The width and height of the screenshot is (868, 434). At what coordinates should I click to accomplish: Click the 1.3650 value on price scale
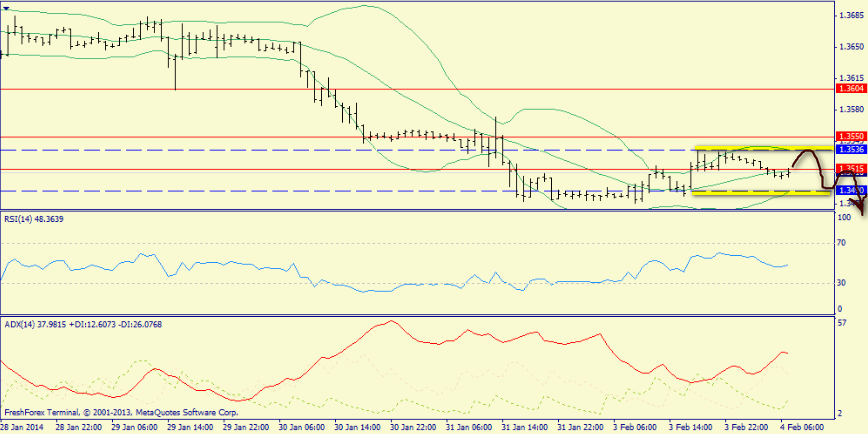[851, 46]
